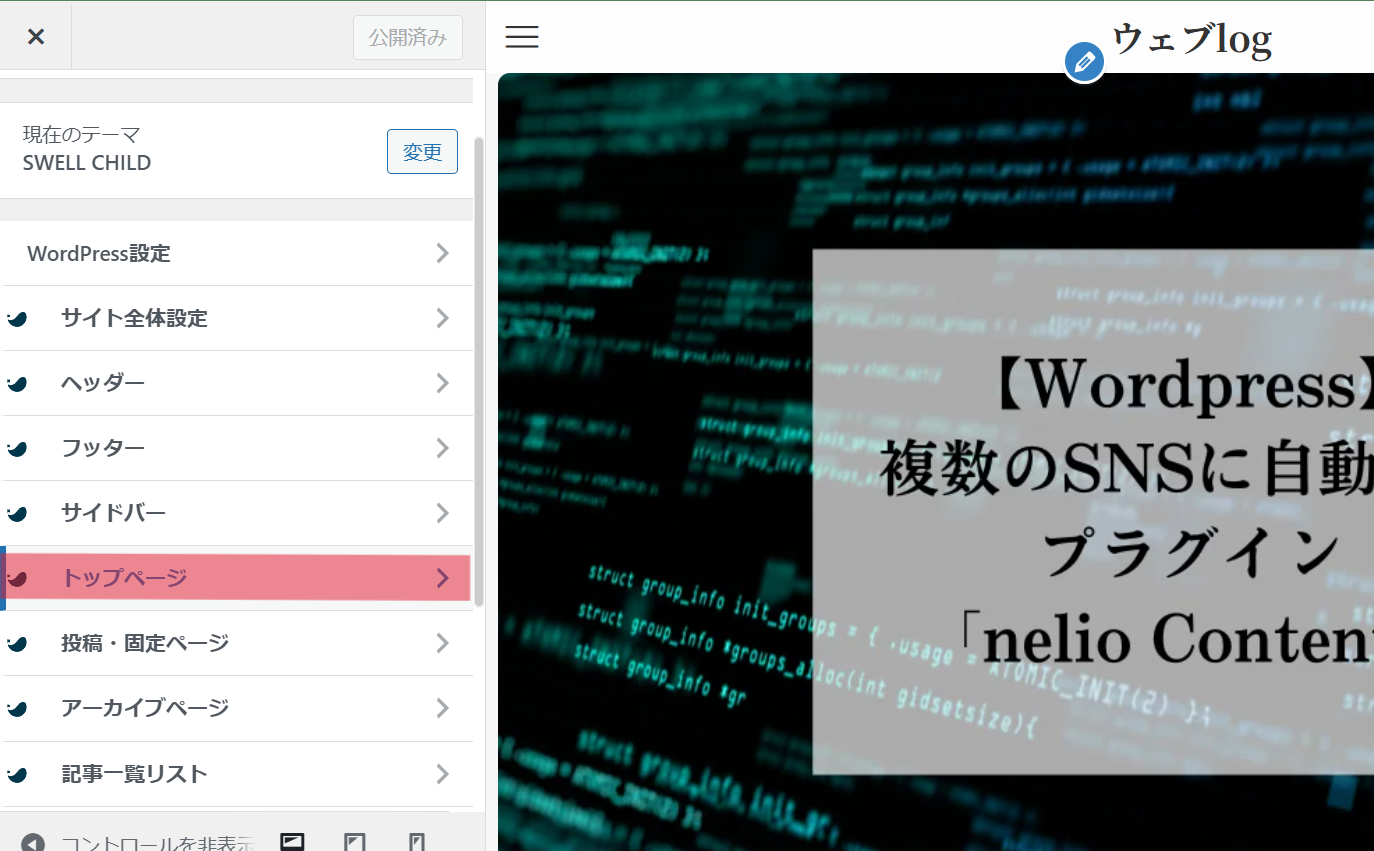Screen dimensions: 1374x851
Task: Expand フッター using its chevron arrow
Action: [x=443, y=448]
